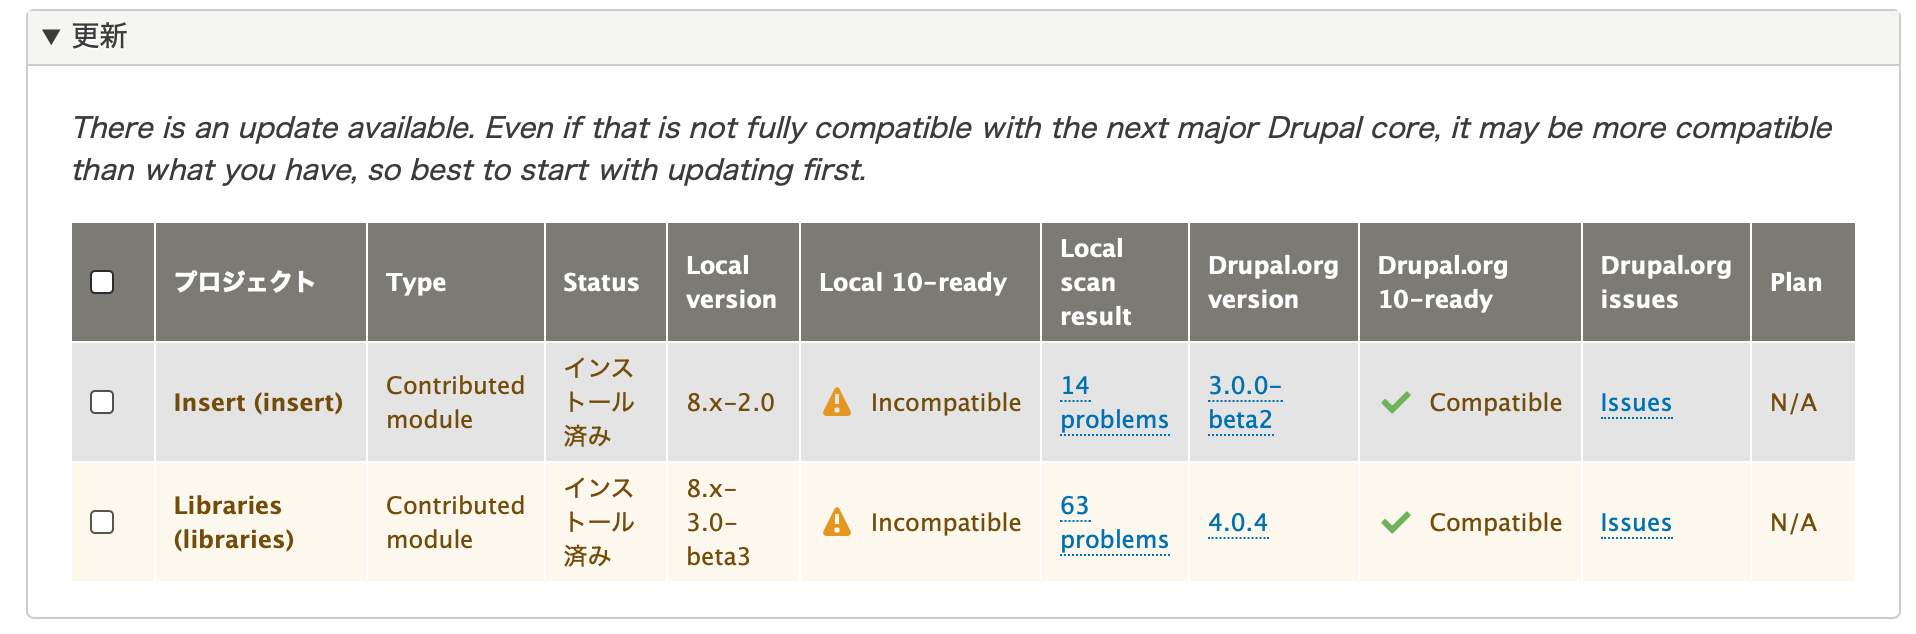The width and height of the screenshot is (1916, 634).
Task: Open the 63 problems scan result link
Action: 1113,523
